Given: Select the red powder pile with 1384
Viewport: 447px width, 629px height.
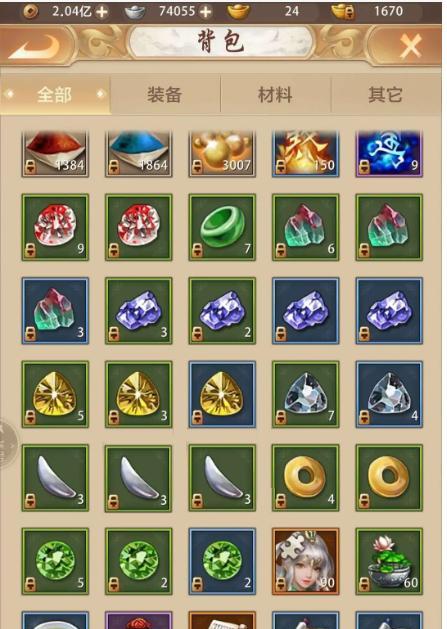Looking at the screenshot, I should [x=55, y=154].
